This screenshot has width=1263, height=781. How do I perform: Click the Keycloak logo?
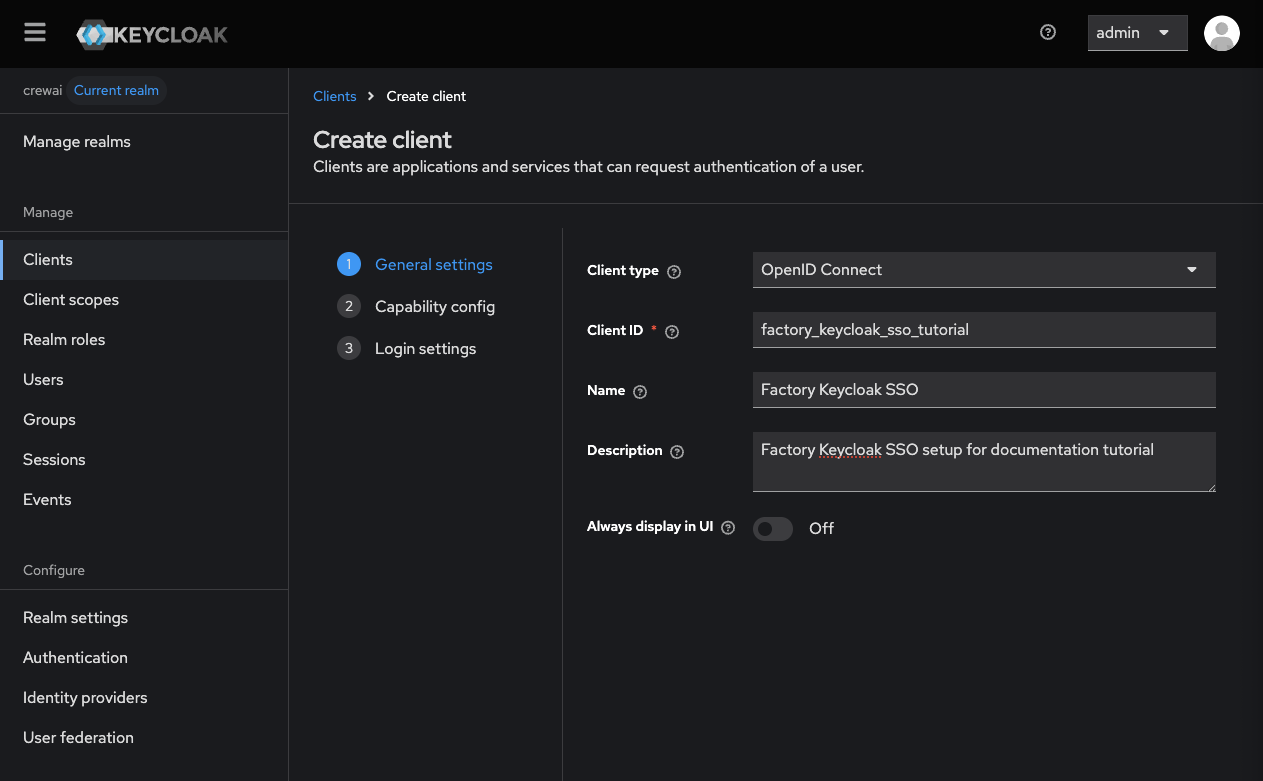point(151,33)
